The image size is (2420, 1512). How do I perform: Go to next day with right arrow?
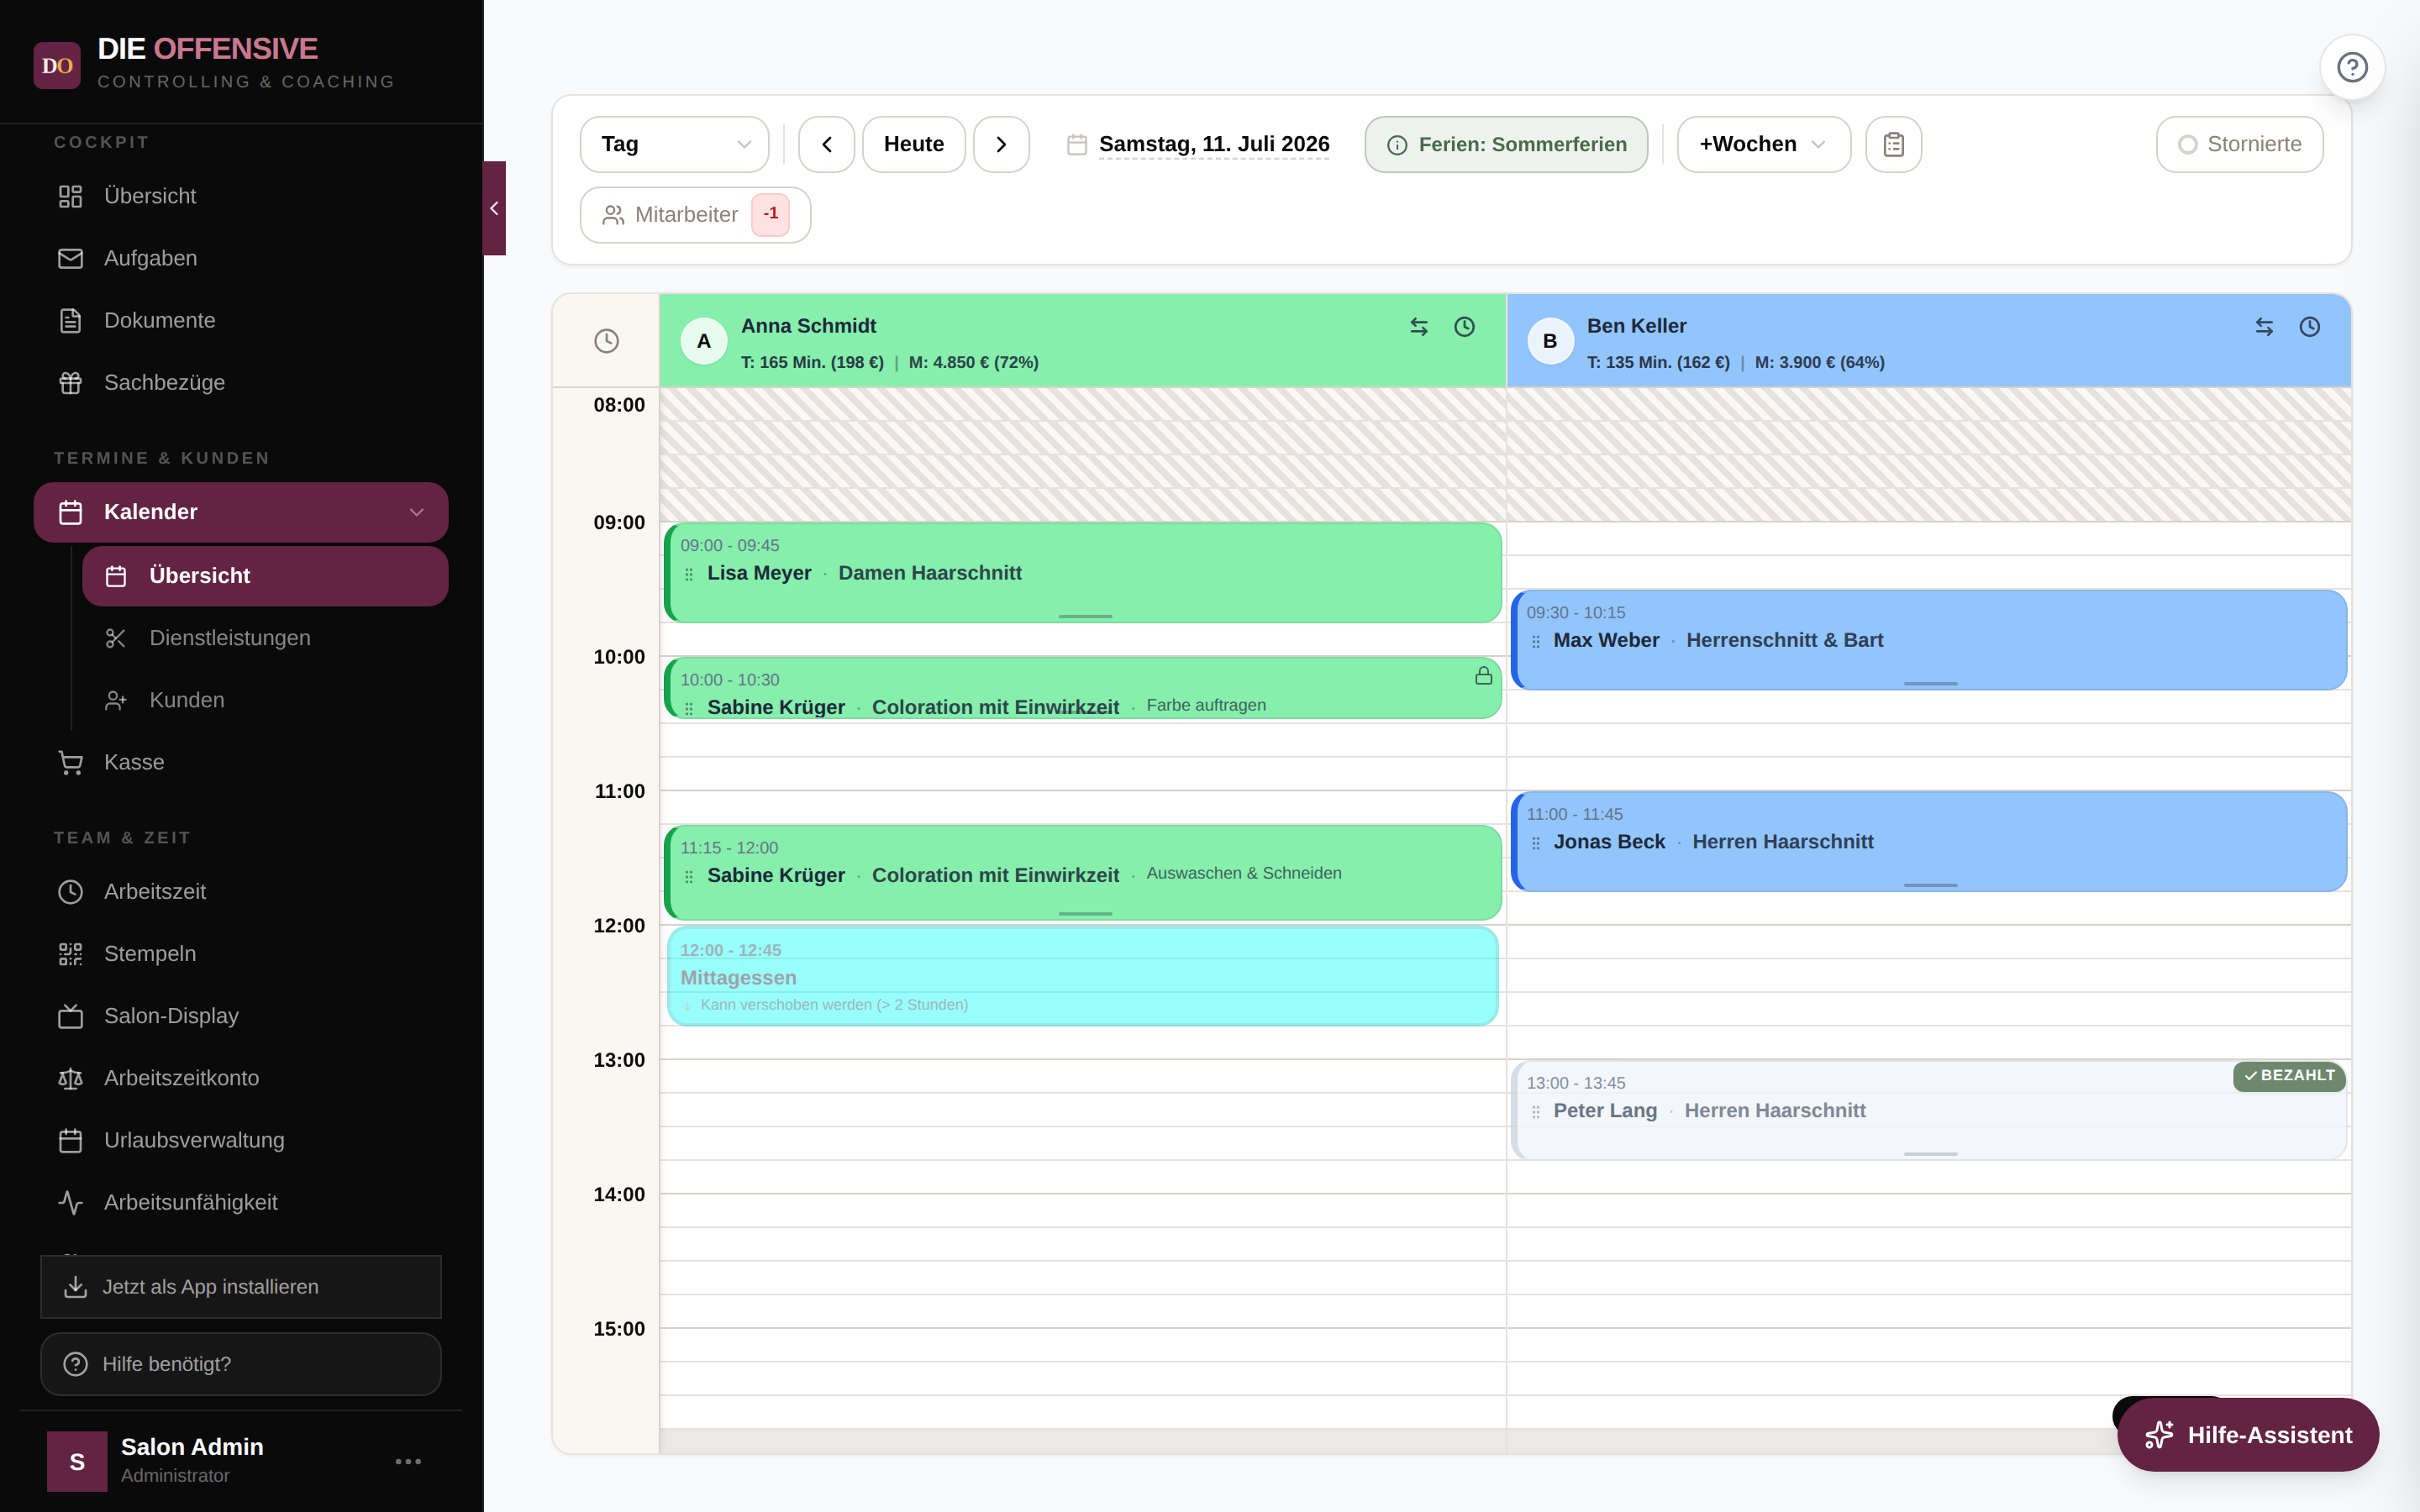[1001, 144]
